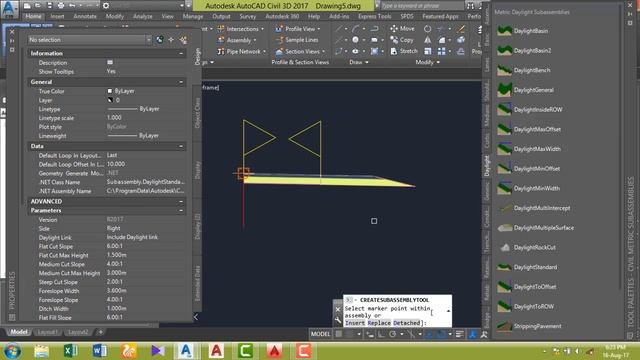The image size is (640, 360).
Task: Choose the Insert command-line option
Action: [x=355, y=323]
